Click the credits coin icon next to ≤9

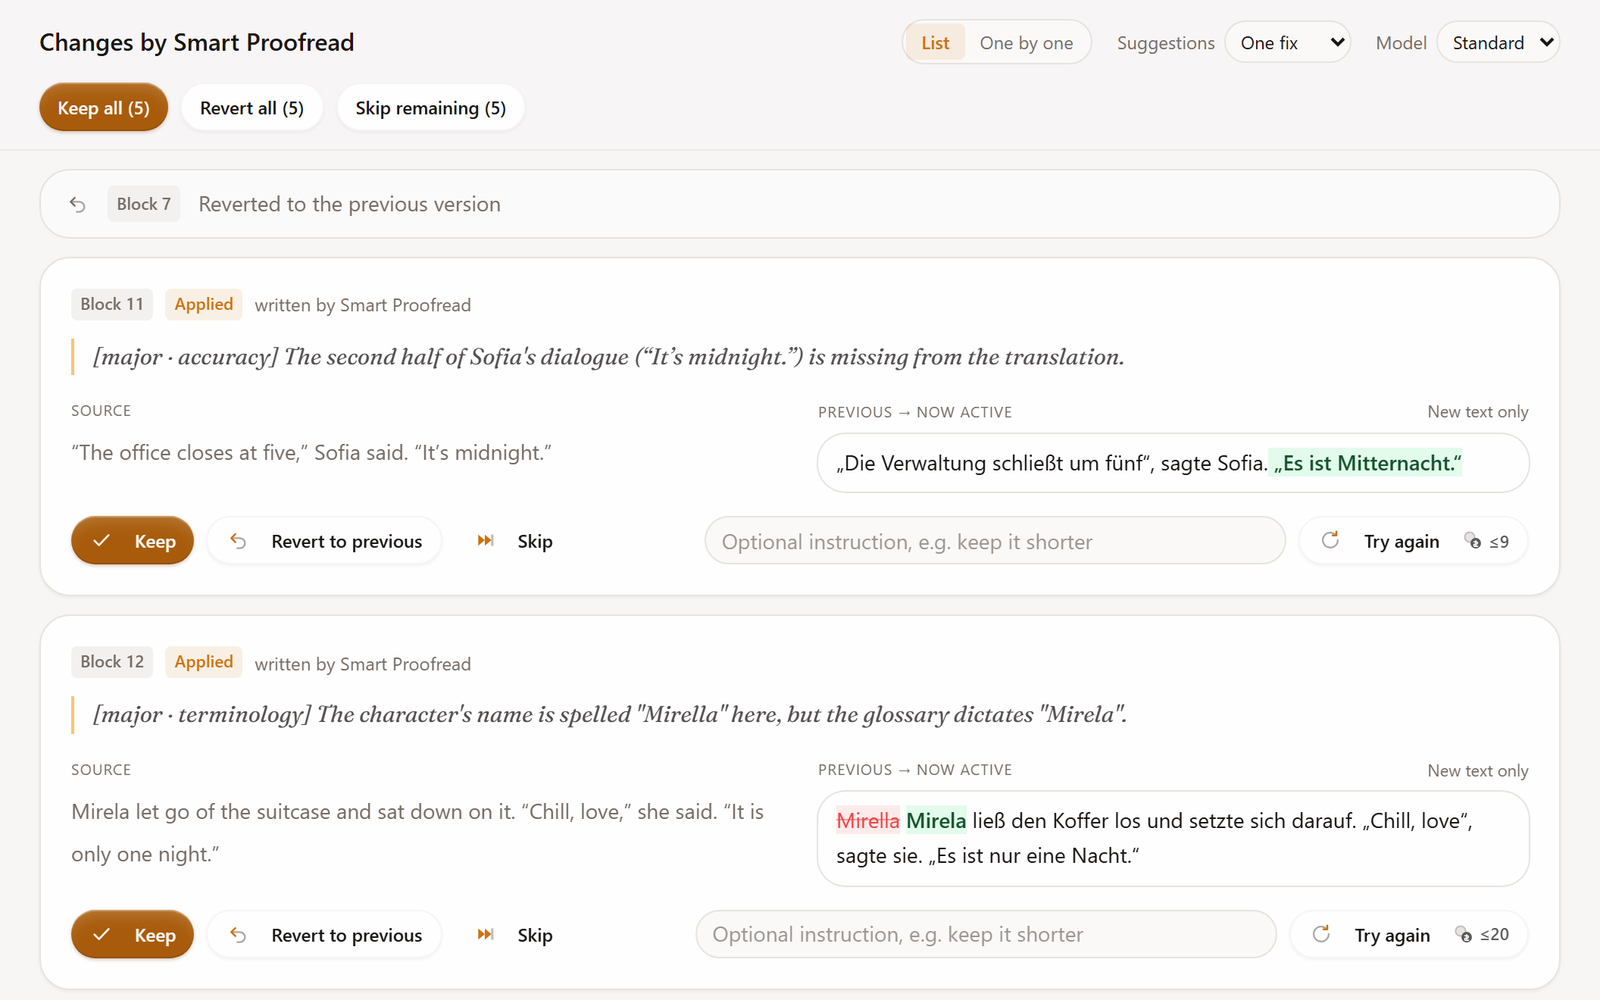tap(1473, 541)
